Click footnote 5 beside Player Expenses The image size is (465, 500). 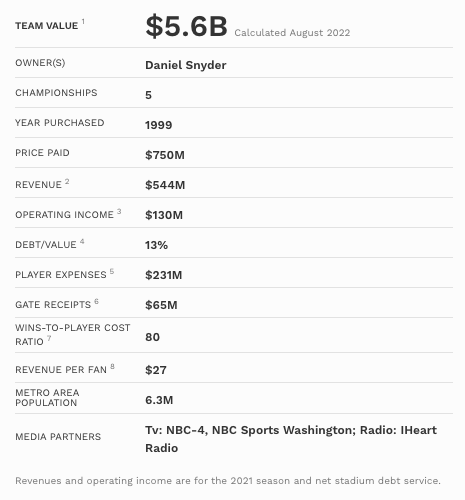click(x=112, y=271)
